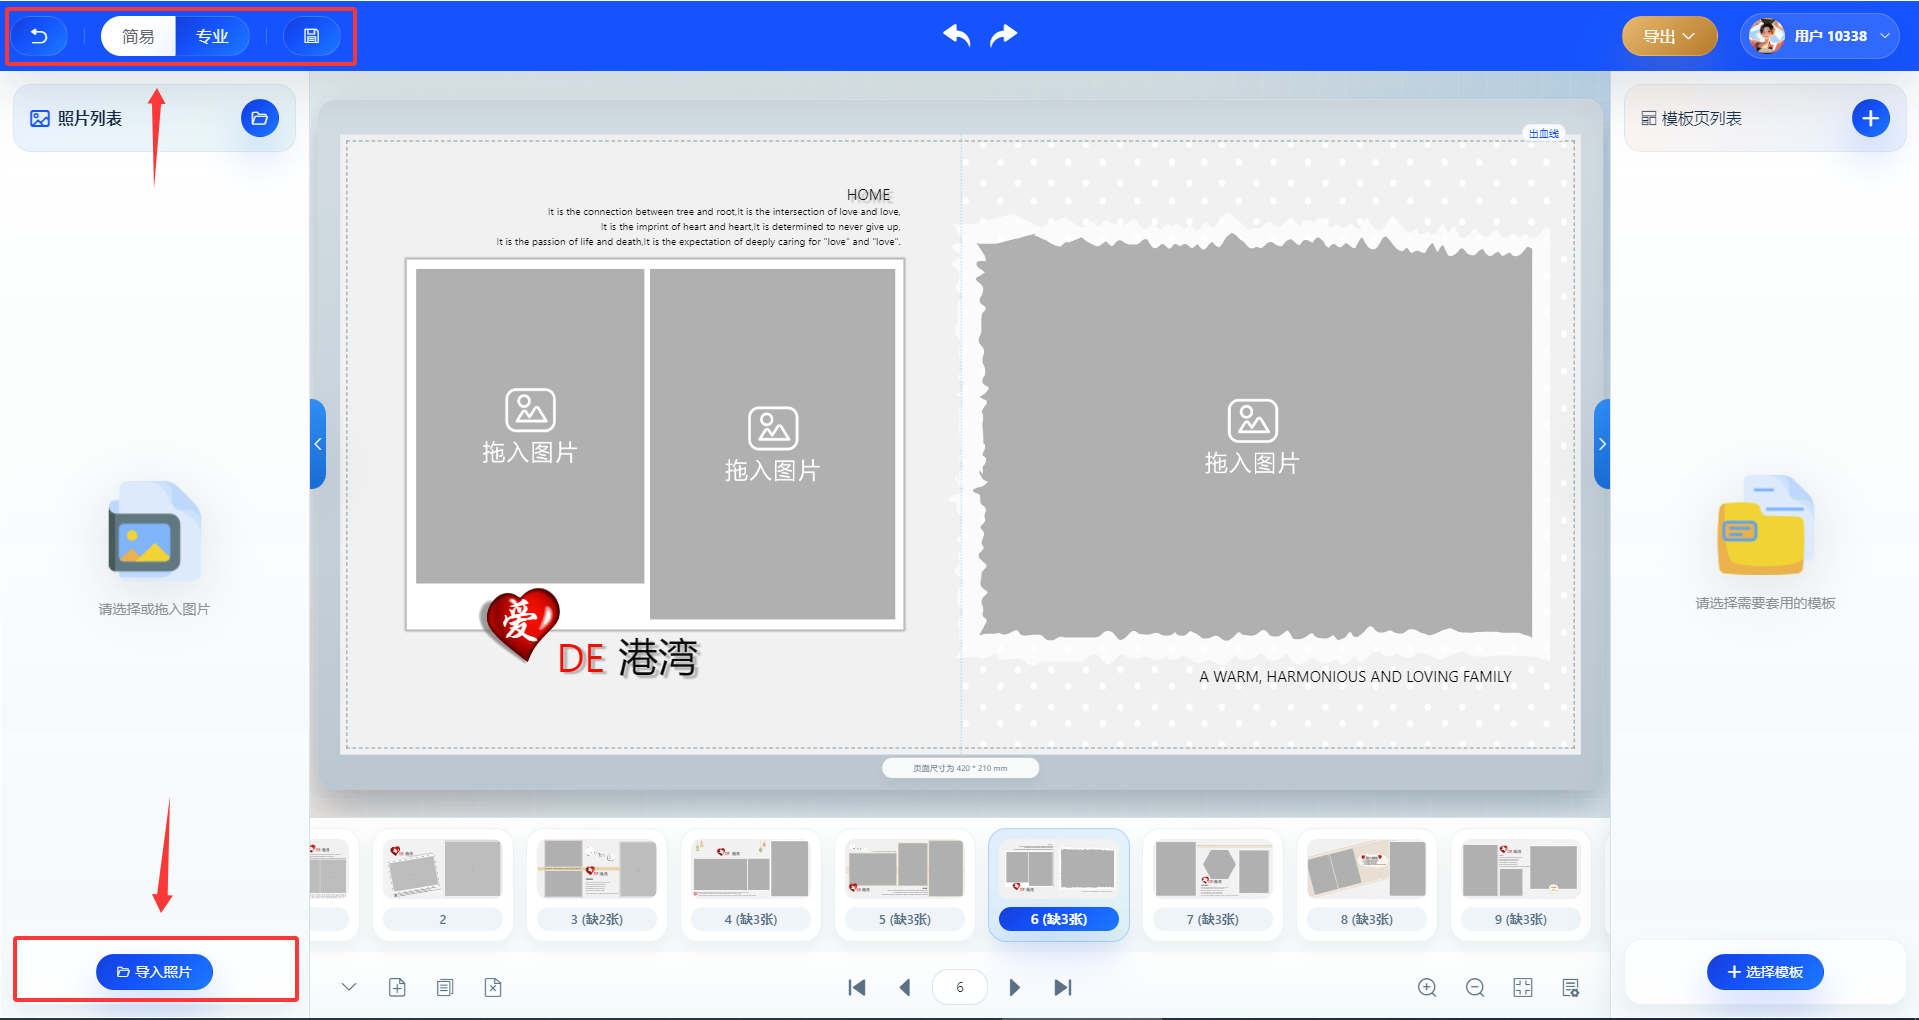The image size is (1919, 1020).
Task: Jump to the last page
Action: tap(1062, 987)
